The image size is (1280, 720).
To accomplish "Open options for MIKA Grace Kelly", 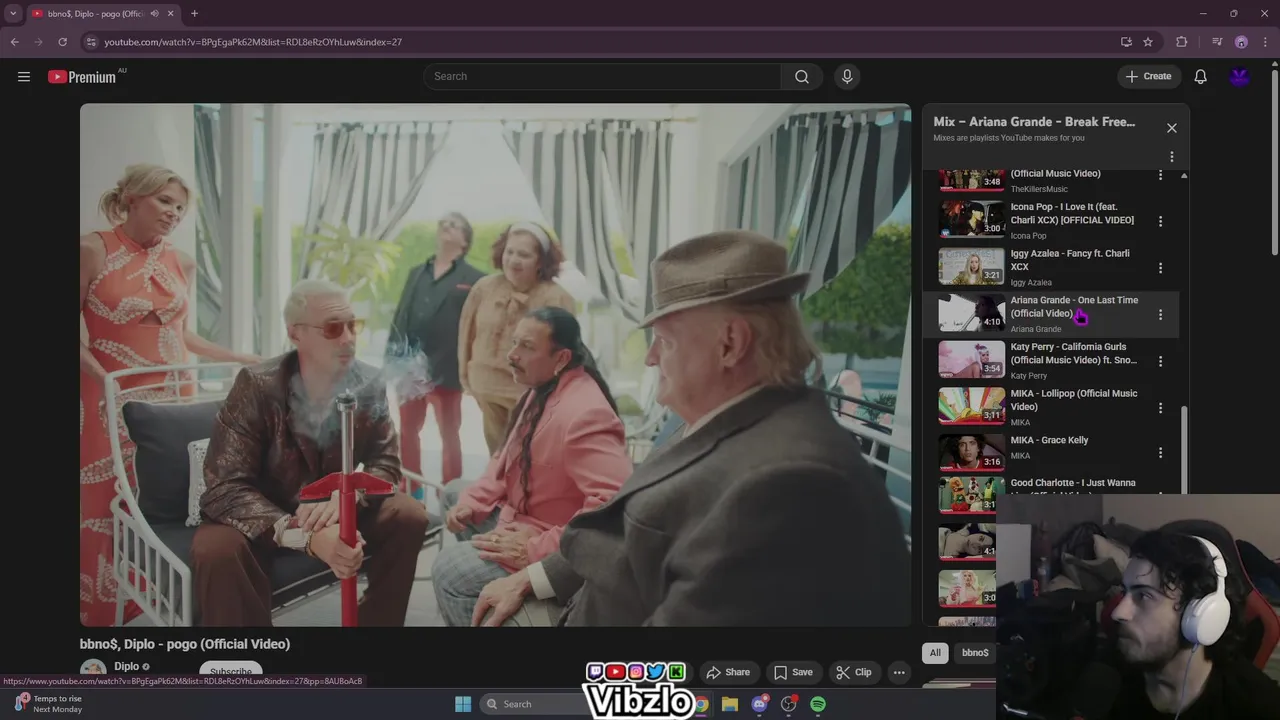I will point(1160,453).
